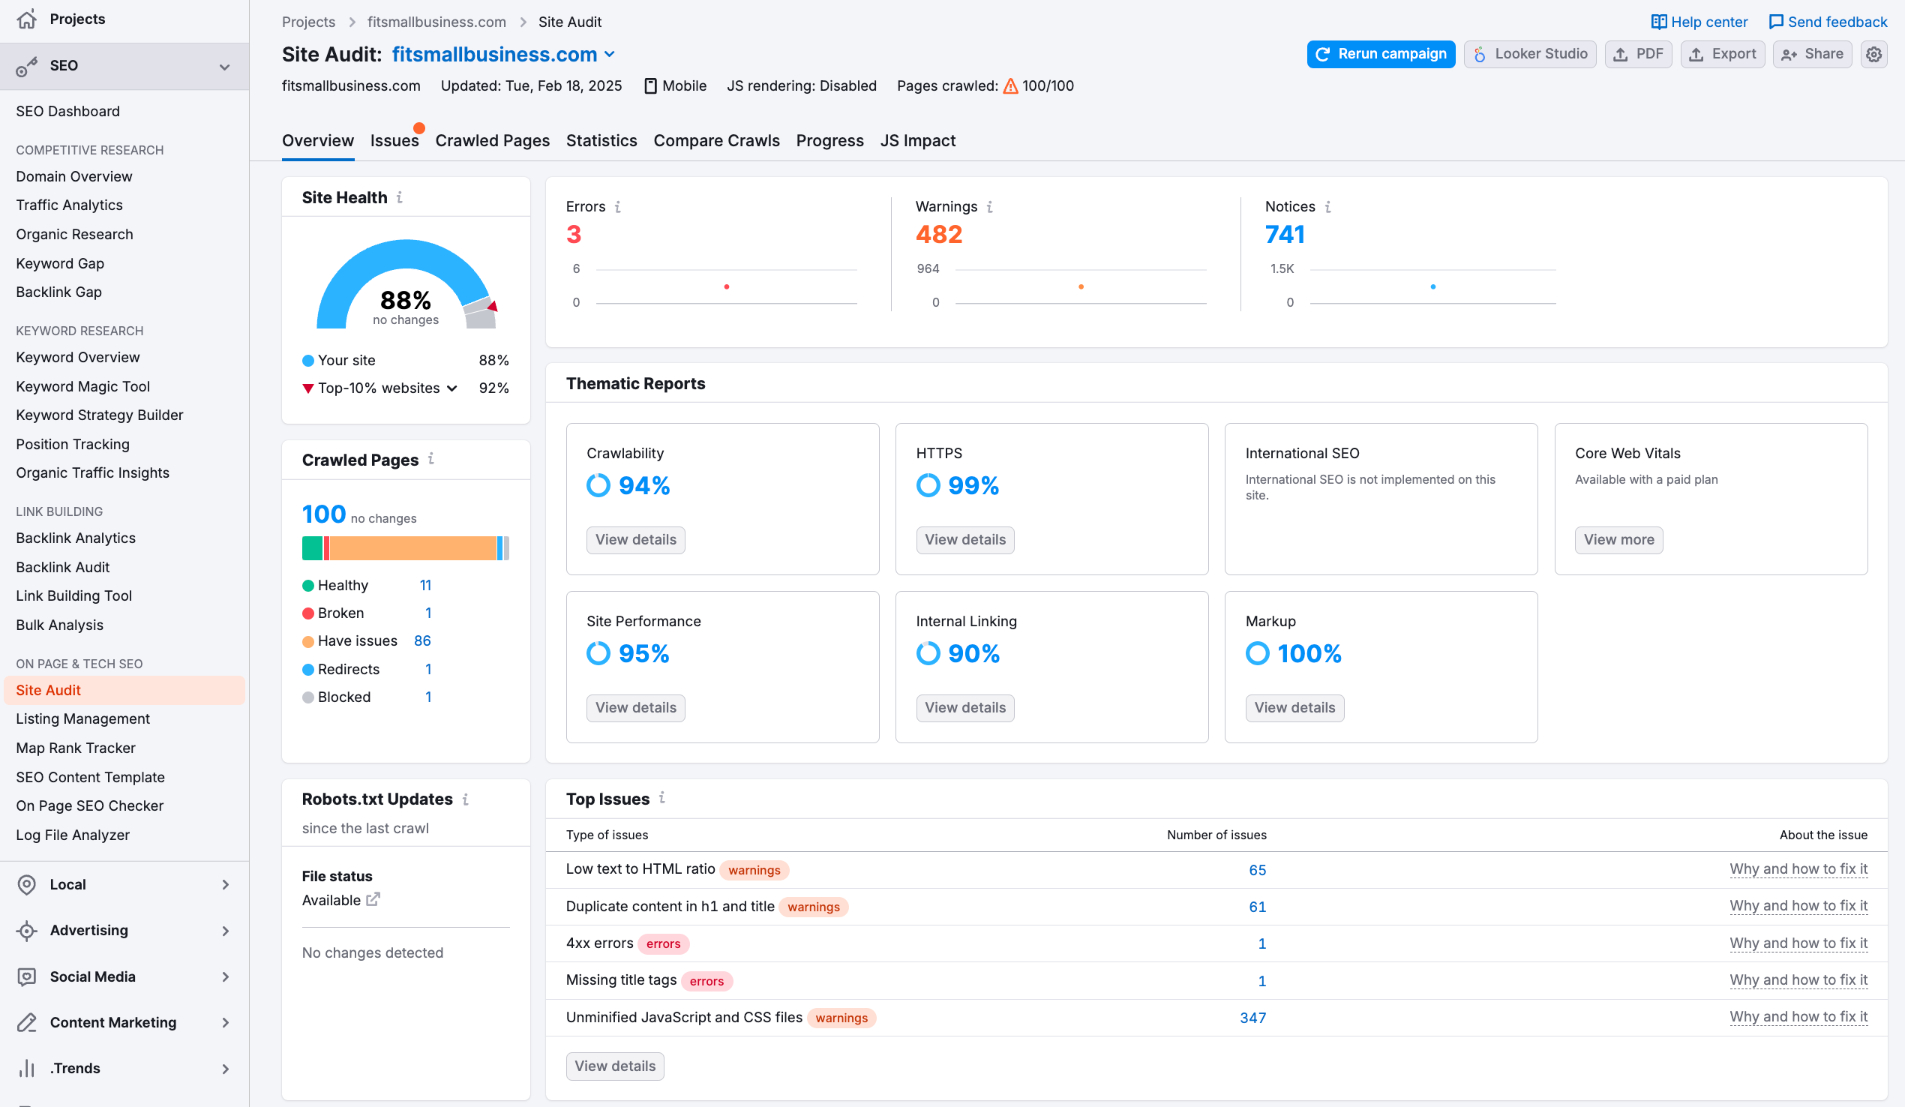Viewport: 1905px width, 1107px height.
Task: Click the errors count 3
Action: coord(574,235)
